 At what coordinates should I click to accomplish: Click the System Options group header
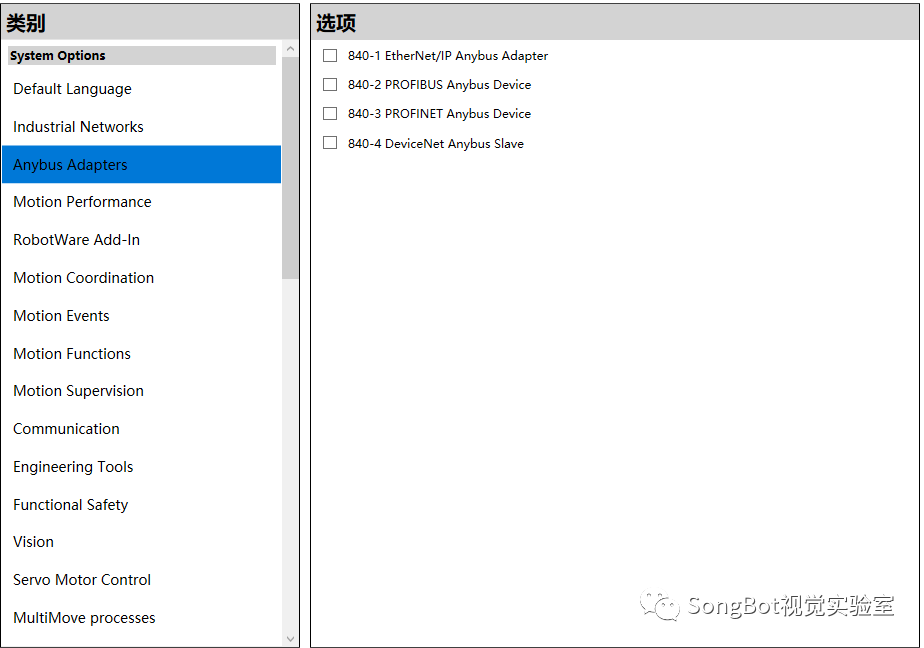(142, 55)
